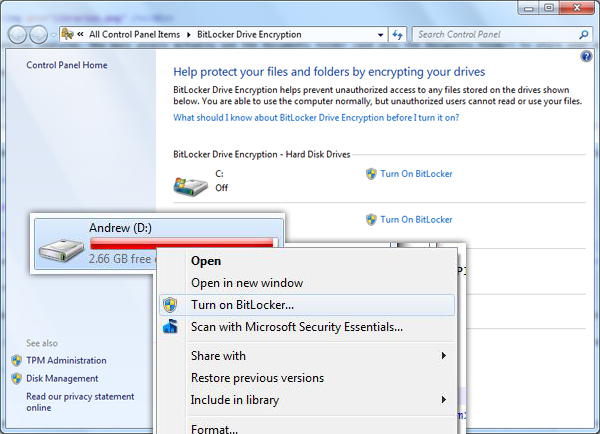Select BitLocker Drive Encryption breadcrumb
This screenshot has width=600, height=434.
pyautogui.click(x=249, y=34)
